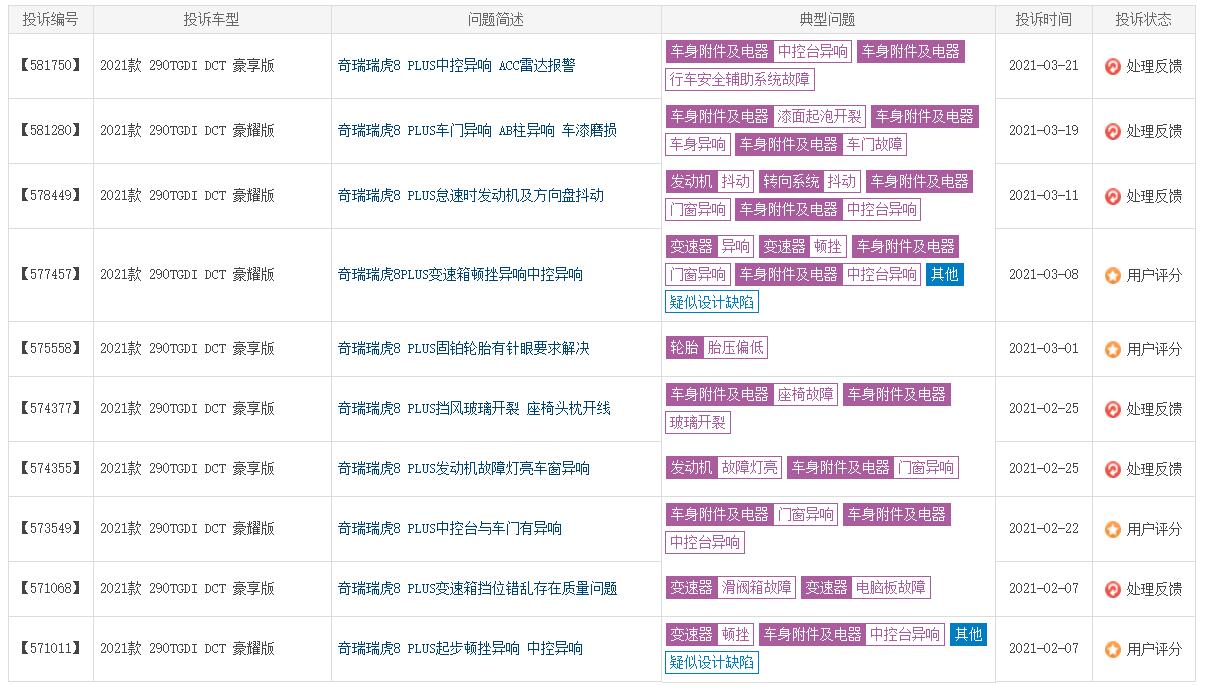This screenshot has width=1205, height=685.
Task: Click the 投诉编号 column header
Action: pyautogui.click(x=50, y=19)
